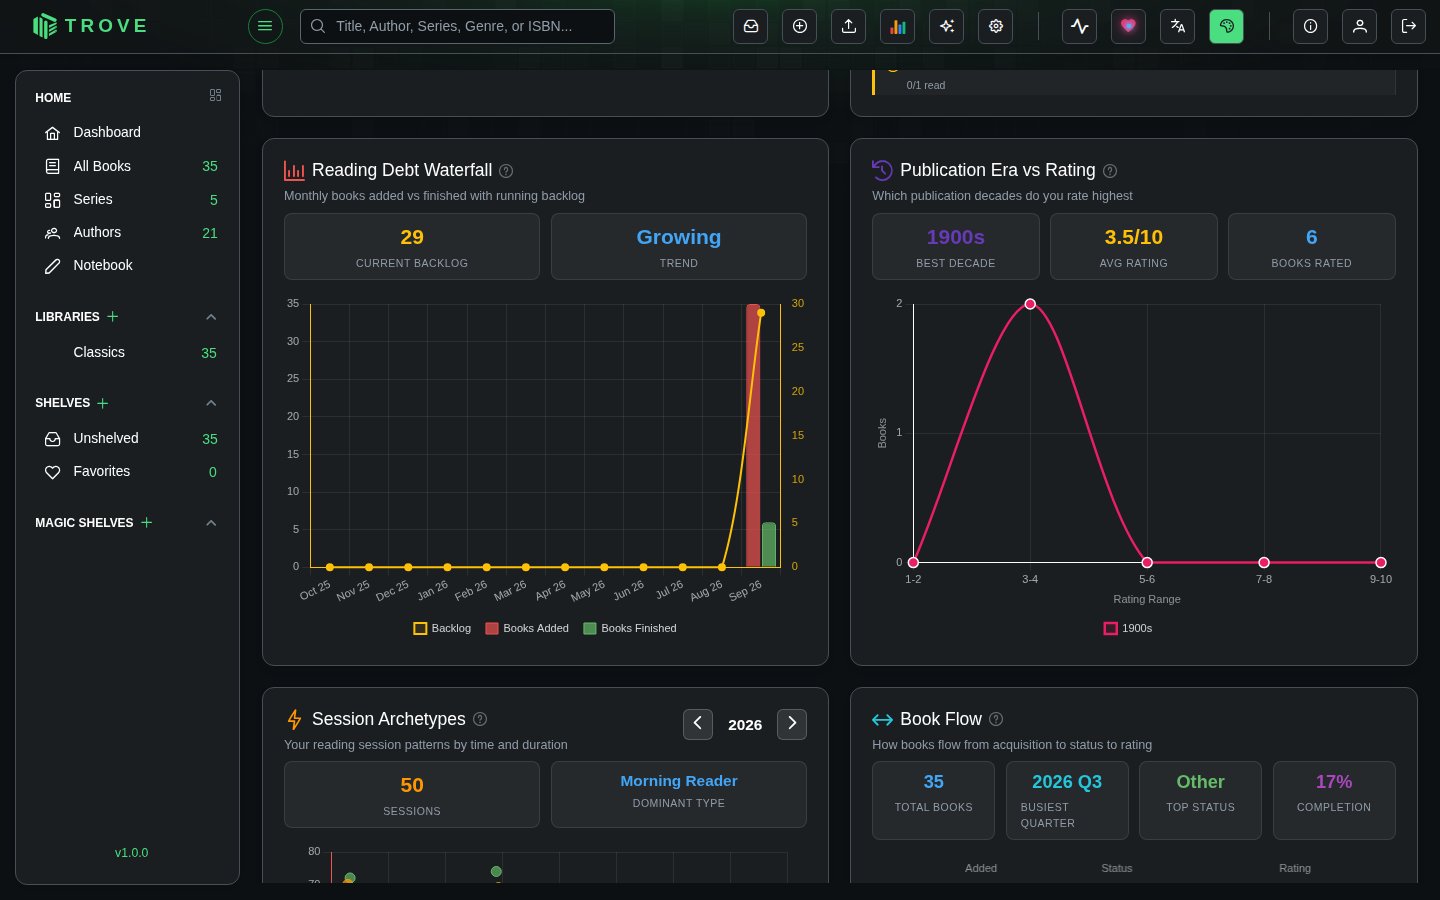Click the green theme palette icon
Viewport: 1440px width, 900px height.
click(x=1227, y=26)
